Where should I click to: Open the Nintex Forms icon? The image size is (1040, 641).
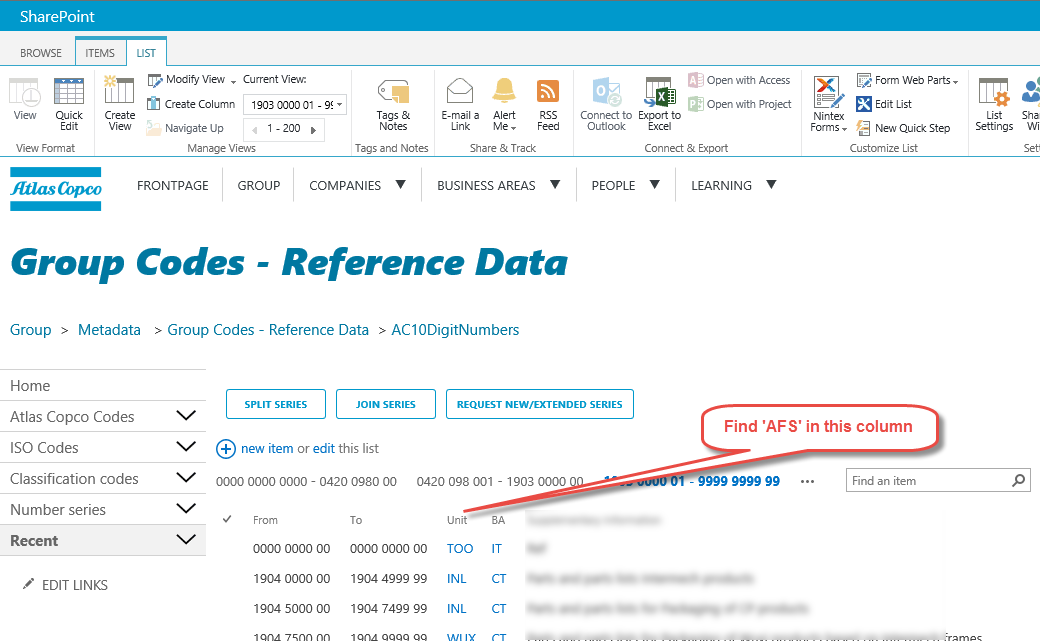pyautogui.click(x=828, y=104)
